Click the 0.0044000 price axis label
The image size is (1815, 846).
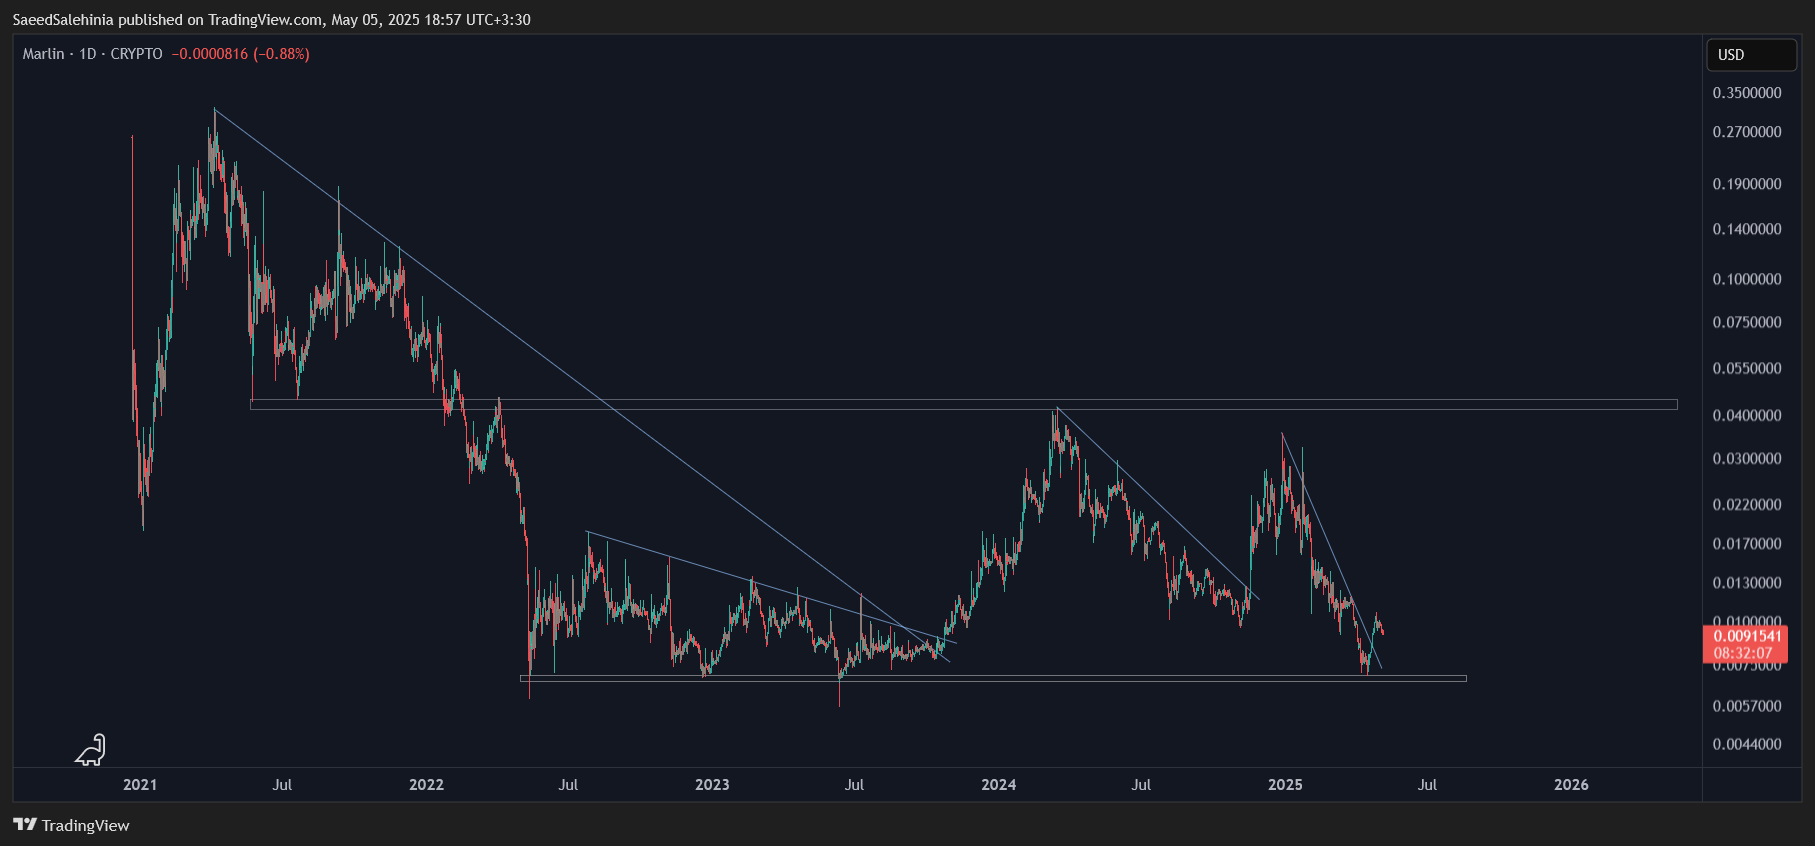(1747, 744)
